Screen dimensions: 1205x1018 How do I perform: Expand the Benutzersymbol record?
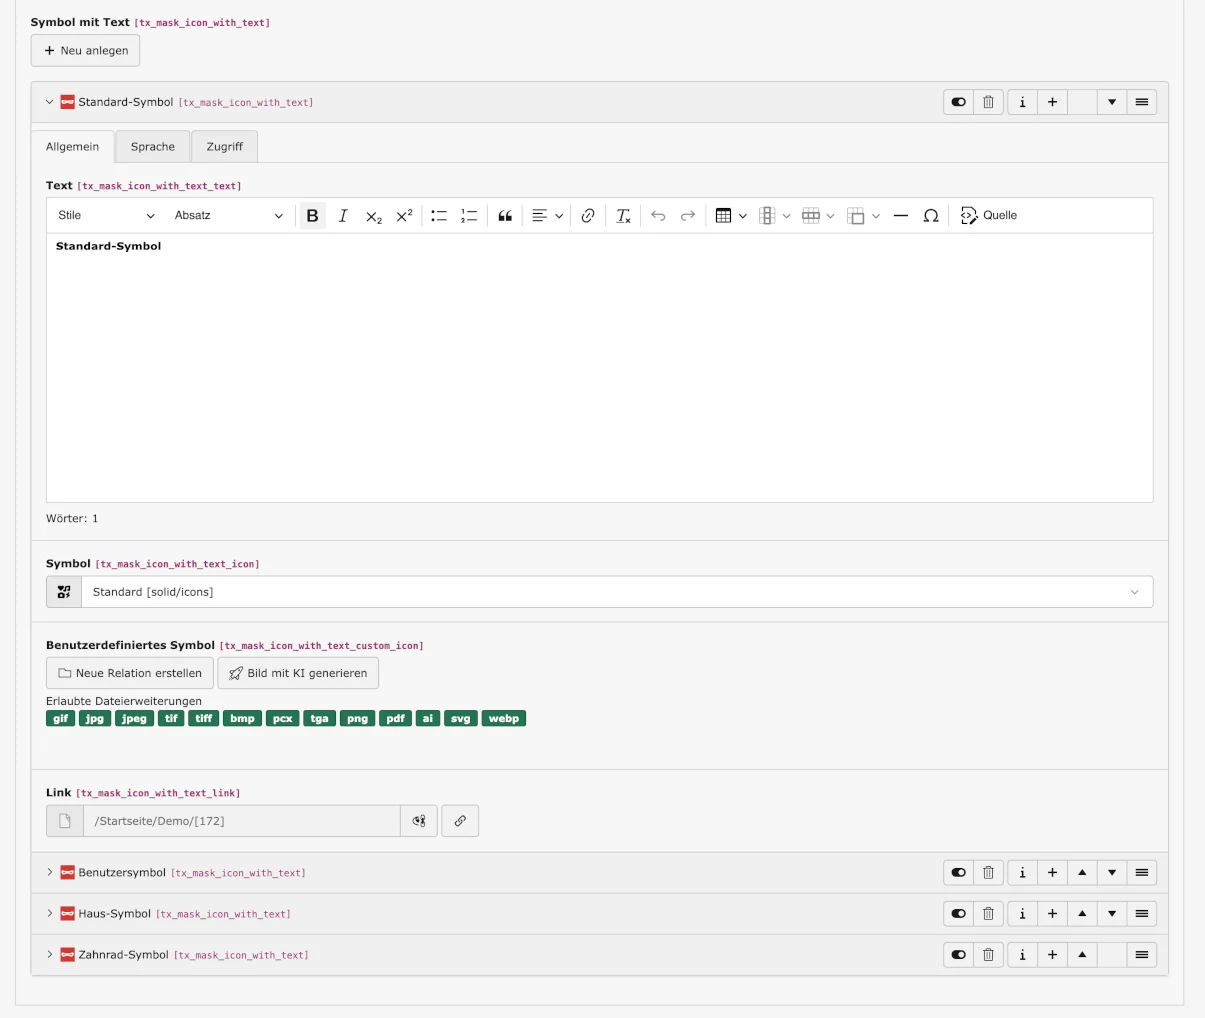point(49,872)
